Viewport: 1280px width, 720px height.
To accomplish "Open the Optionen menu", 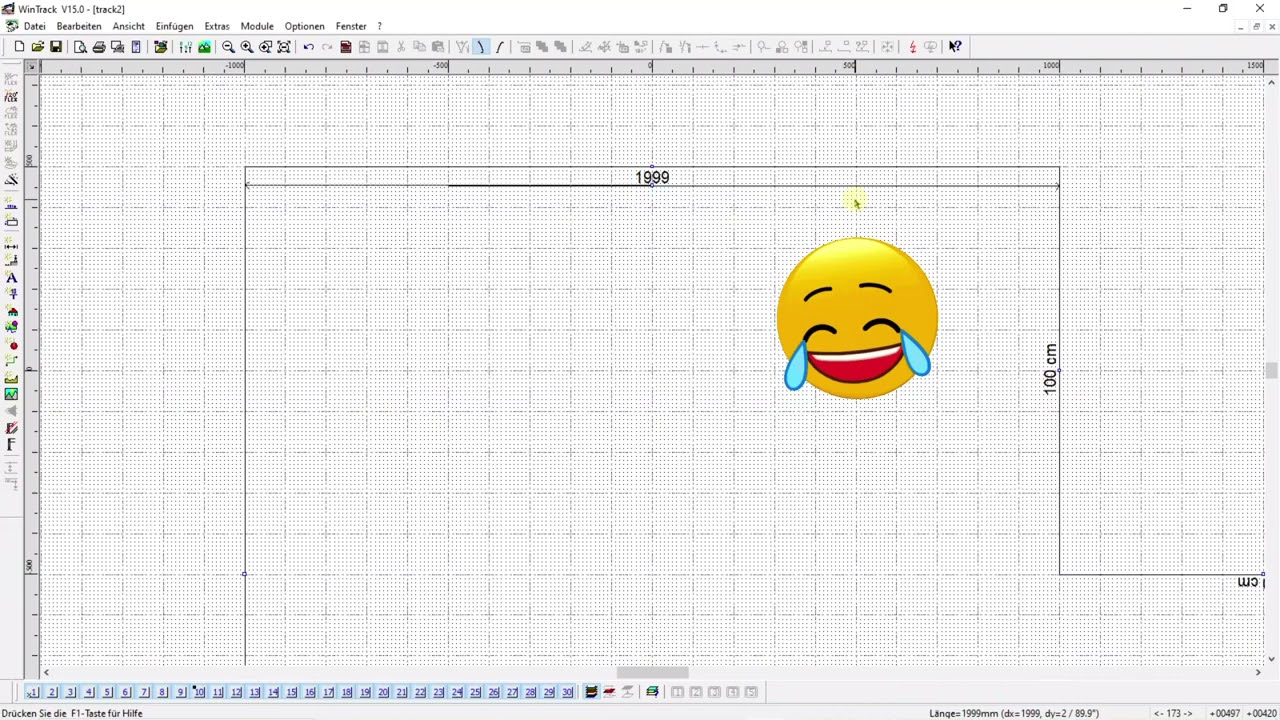I will pos(304,26).
